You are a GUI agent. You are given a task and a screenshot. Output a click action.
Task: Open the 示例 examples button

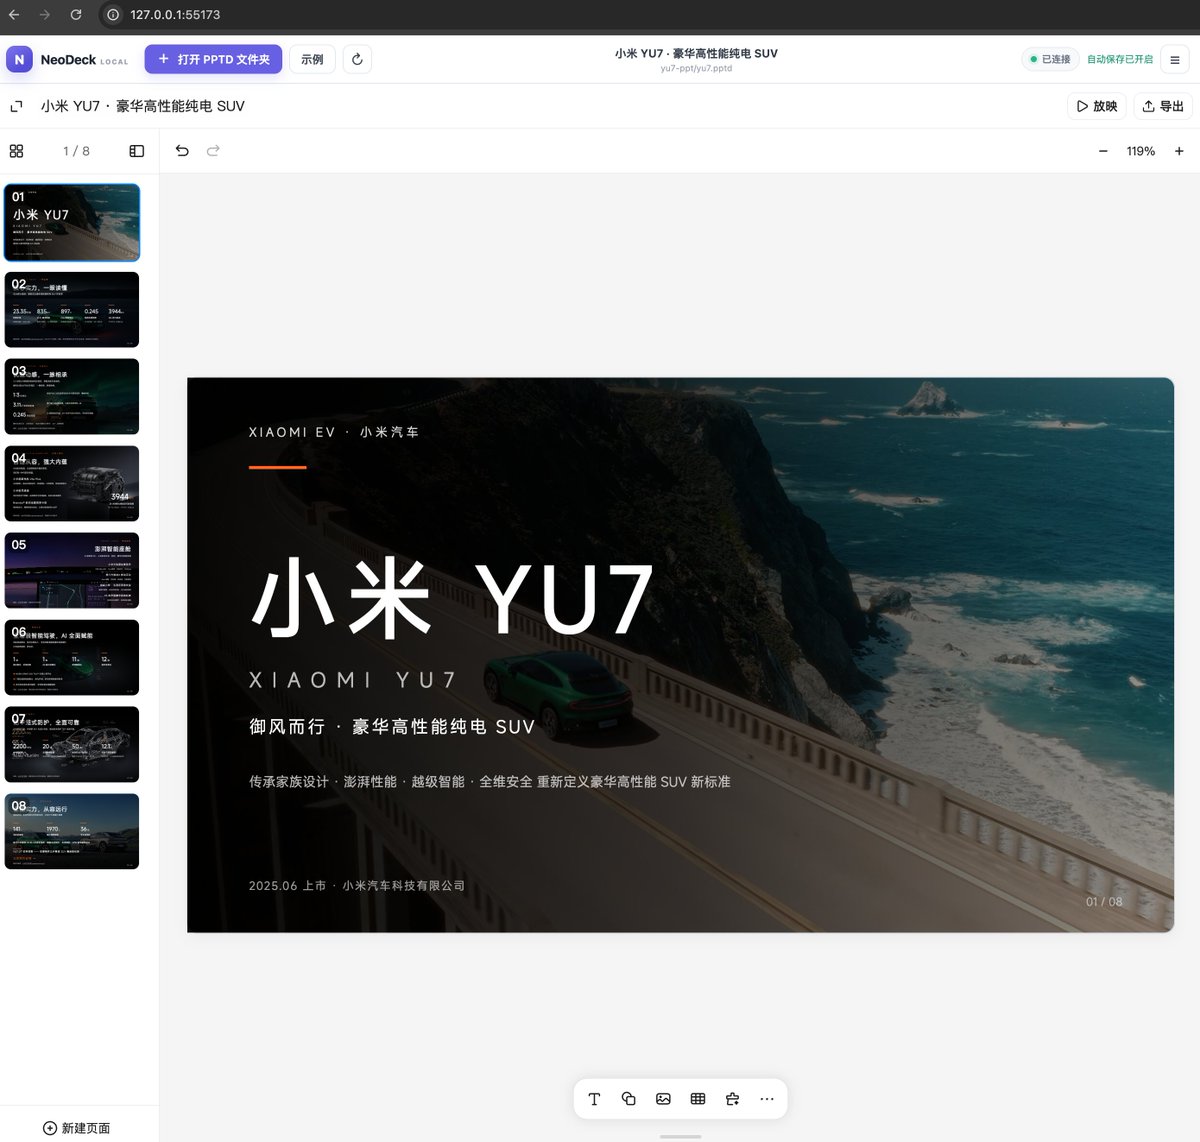point(312,59)
